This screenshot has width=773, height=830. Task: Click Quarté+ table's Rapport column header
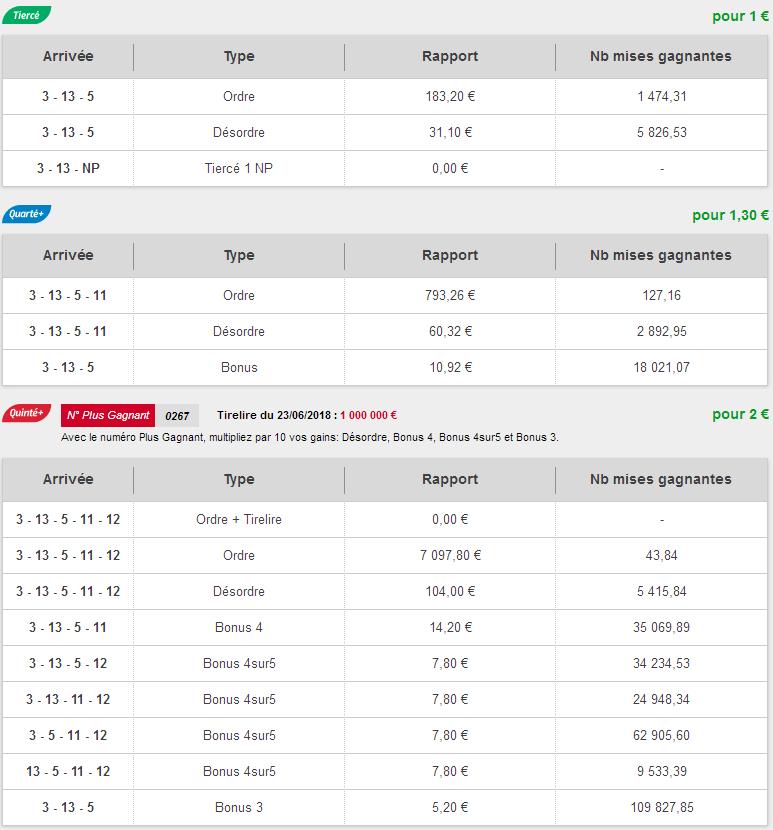[x=450, y=255]
